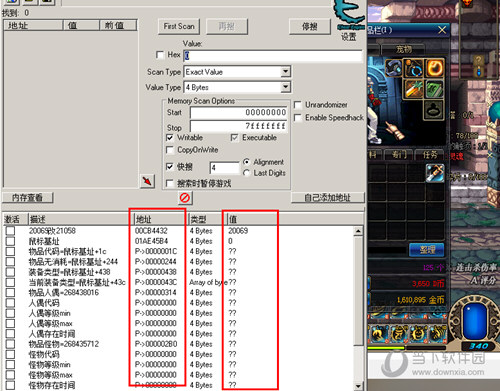Click 描述 column header in address table

coord(81,219)
